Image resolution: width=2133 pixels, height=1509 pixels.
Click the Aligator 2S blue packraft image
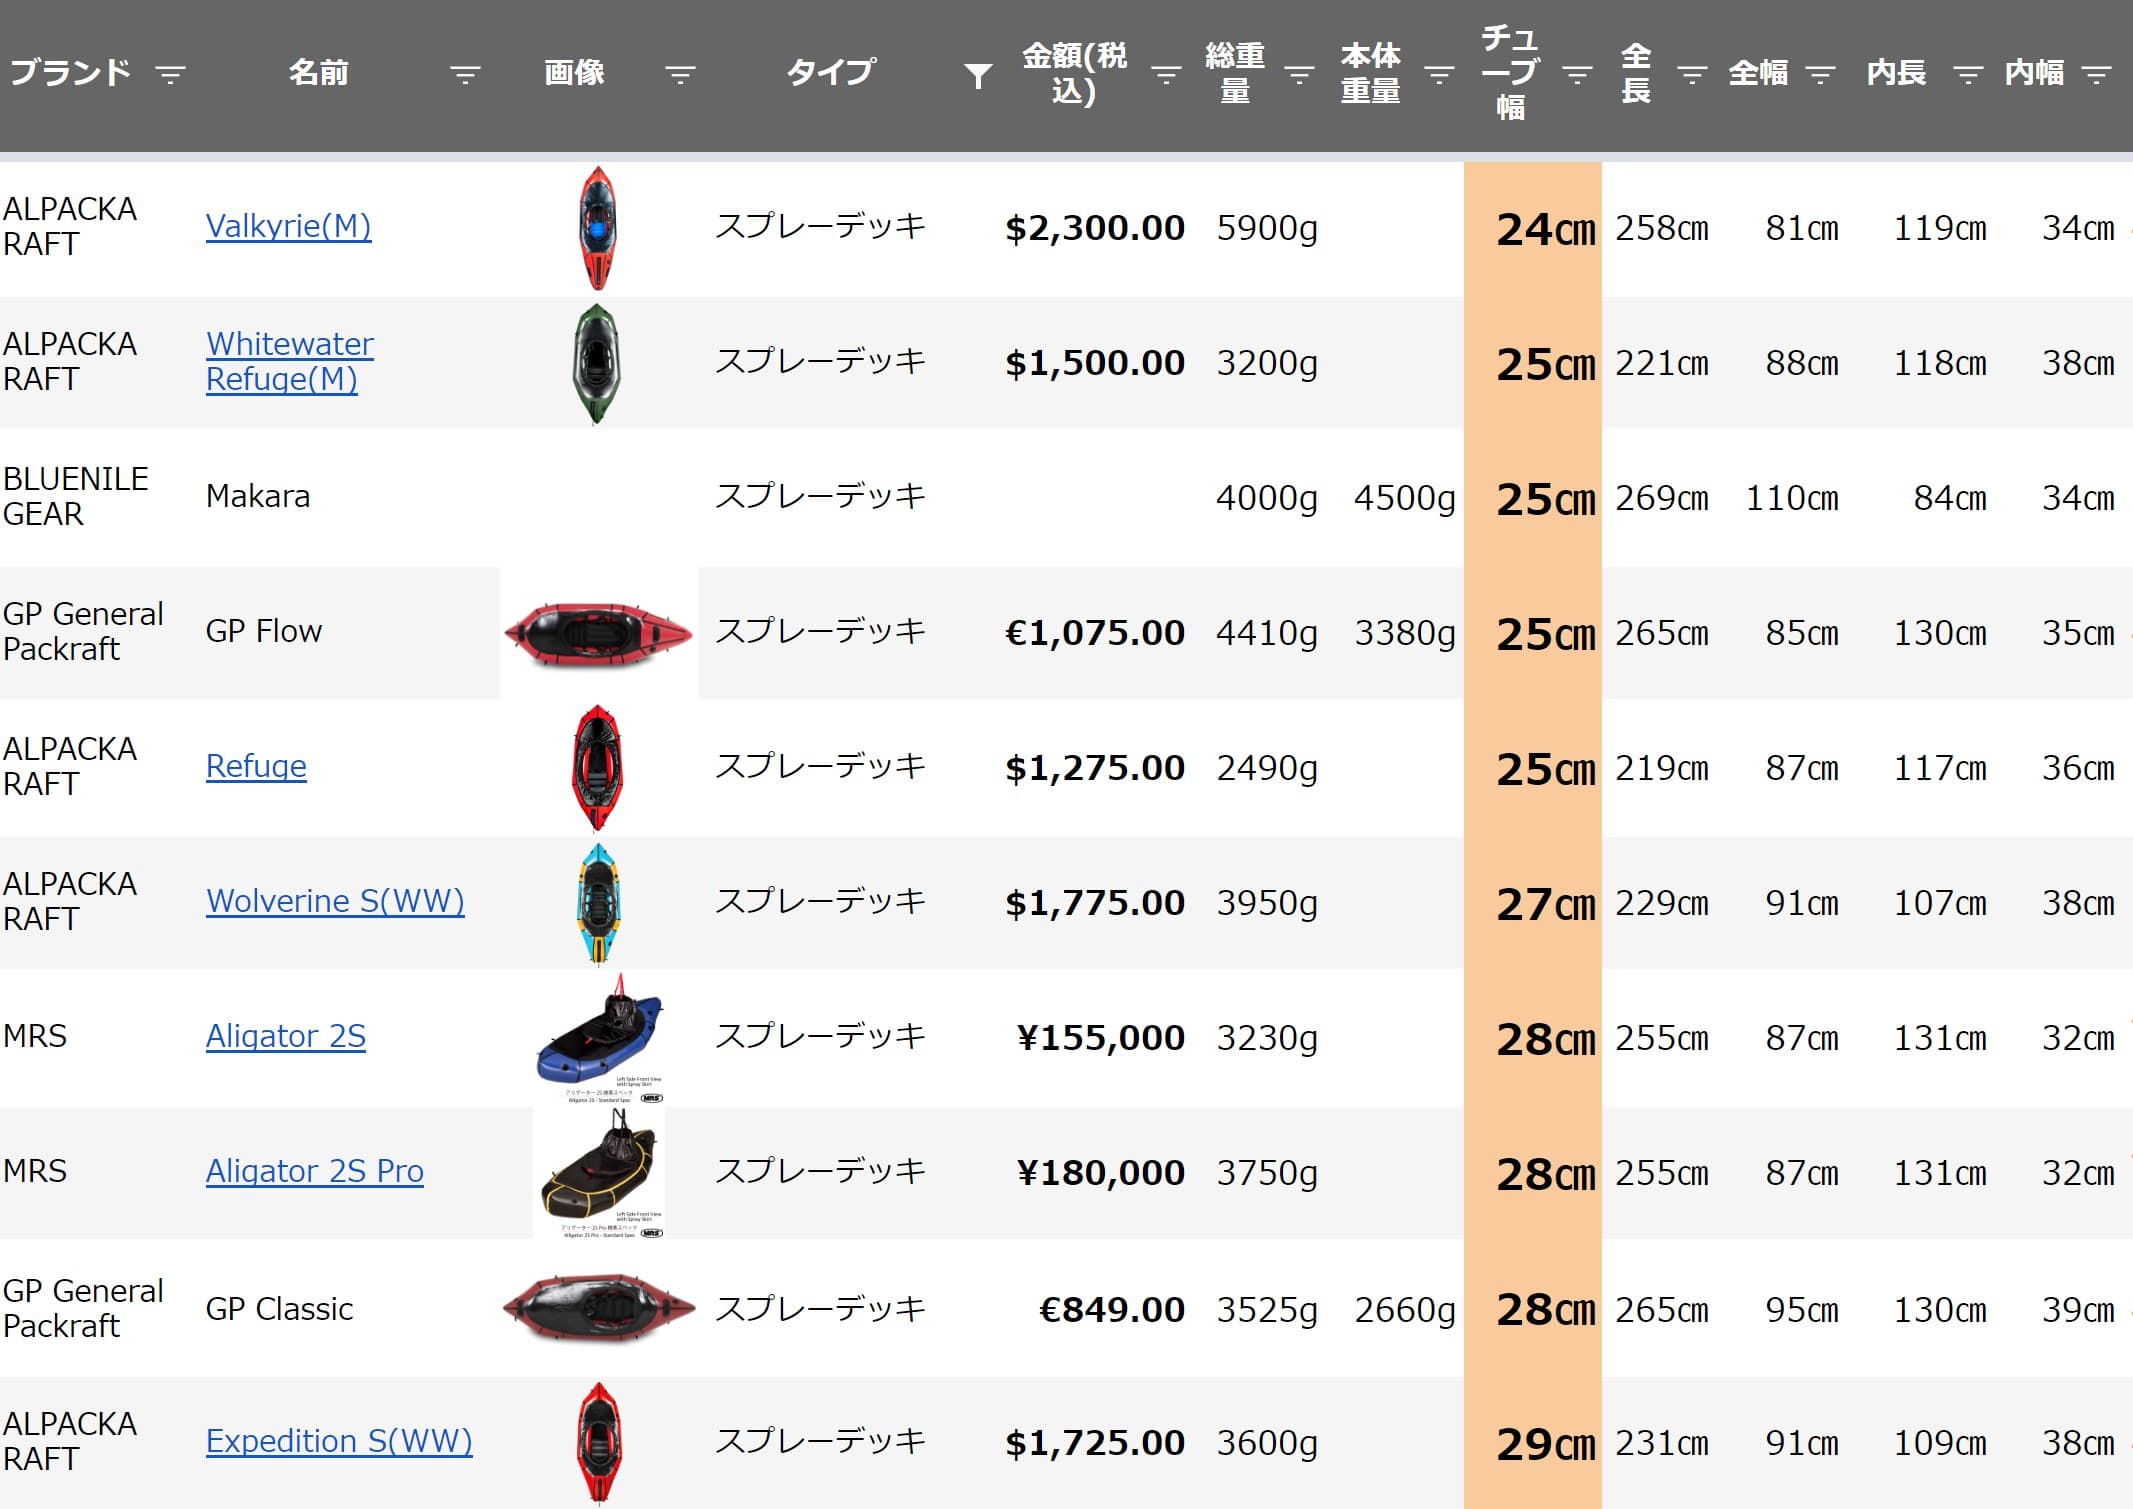tap(600, 1038)
